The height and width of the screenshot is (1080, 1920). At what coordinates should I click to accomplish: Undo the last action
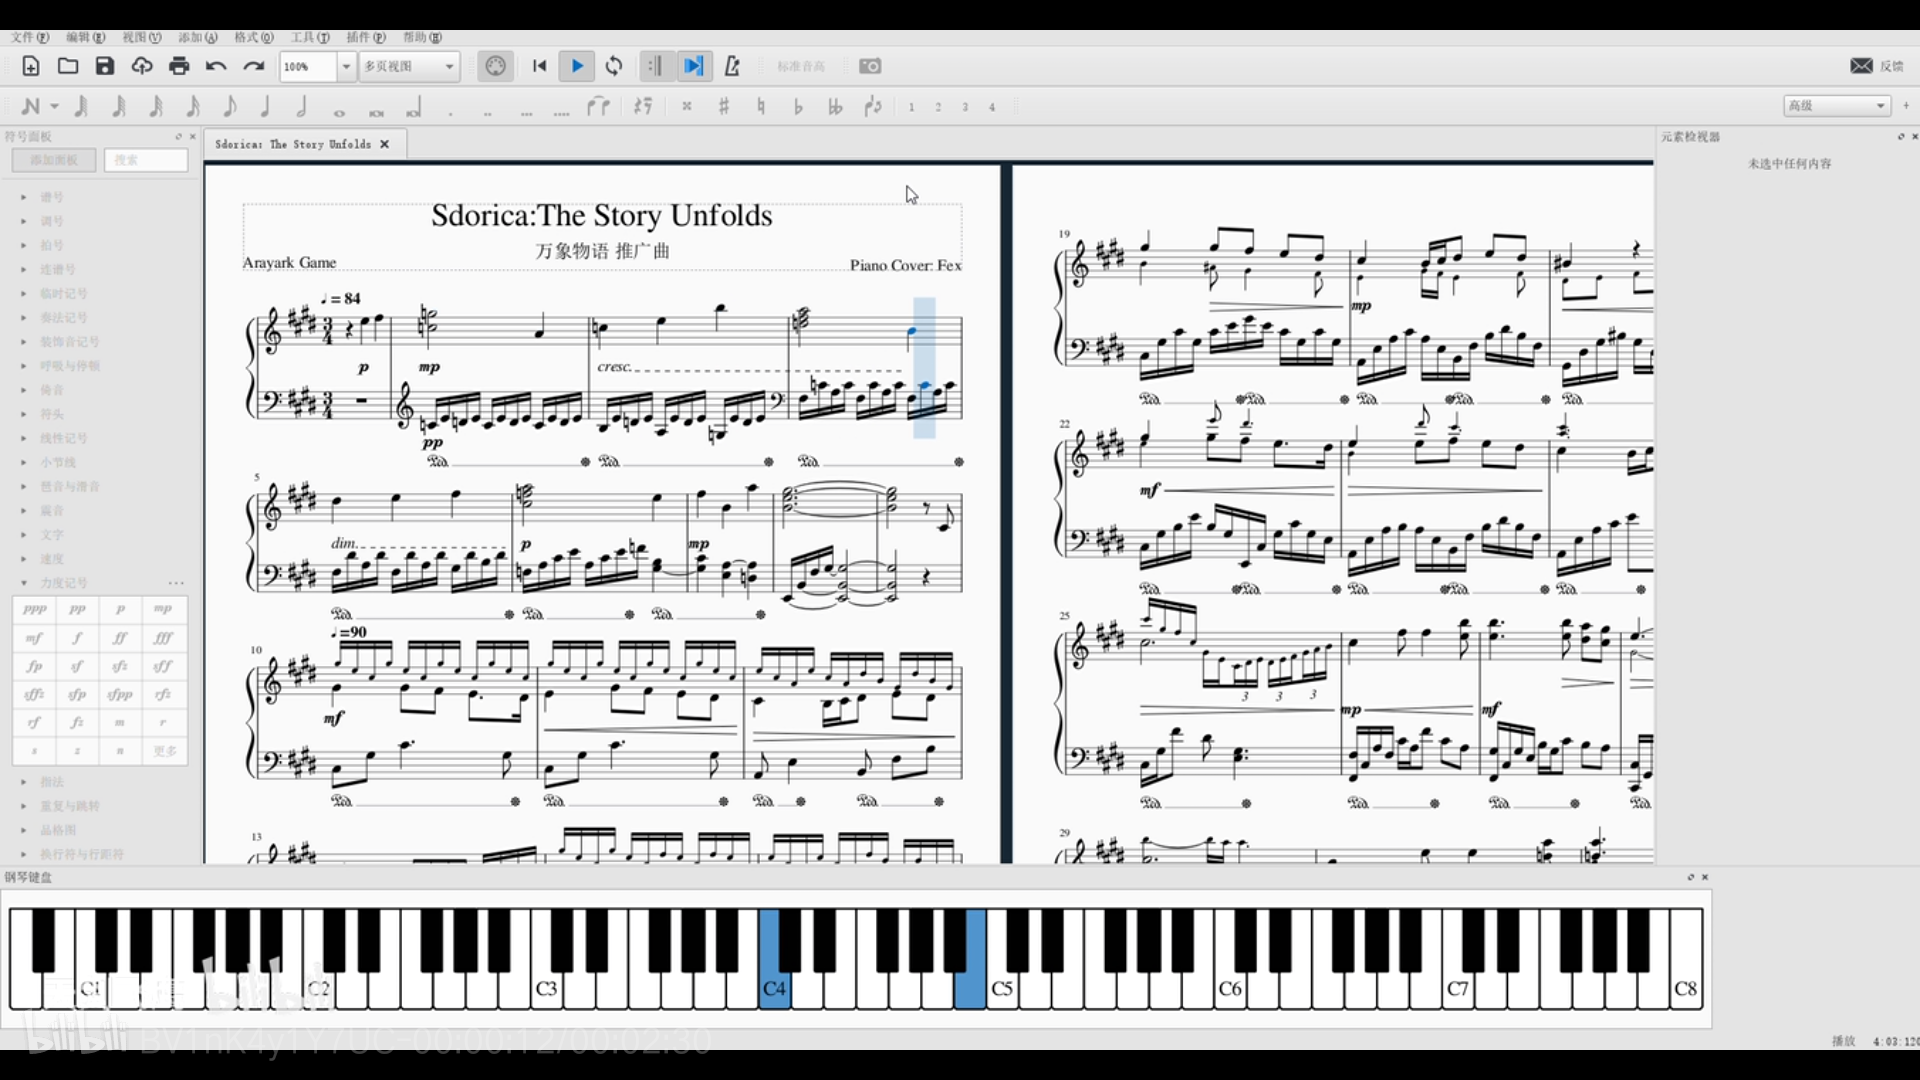pos(216,66)
